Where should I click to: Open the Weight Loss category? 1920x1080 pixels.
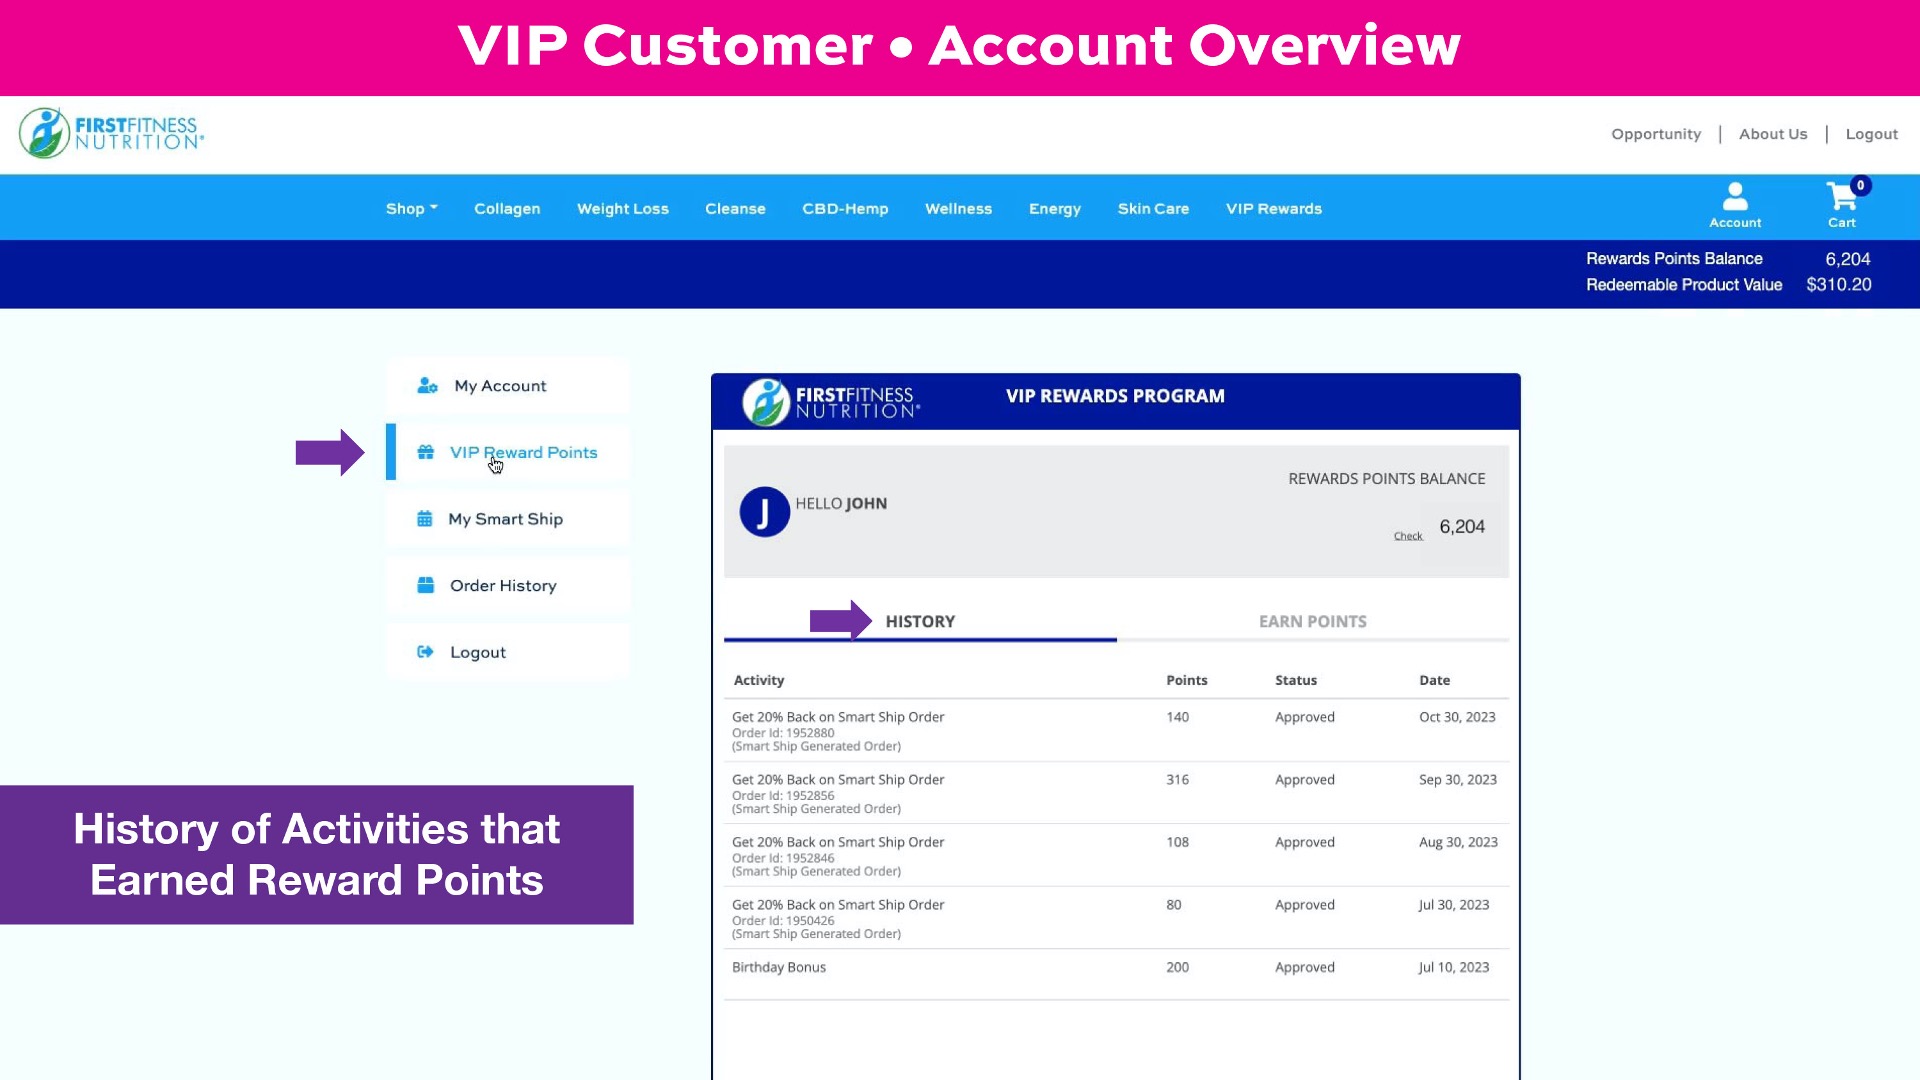coord(623,208)
